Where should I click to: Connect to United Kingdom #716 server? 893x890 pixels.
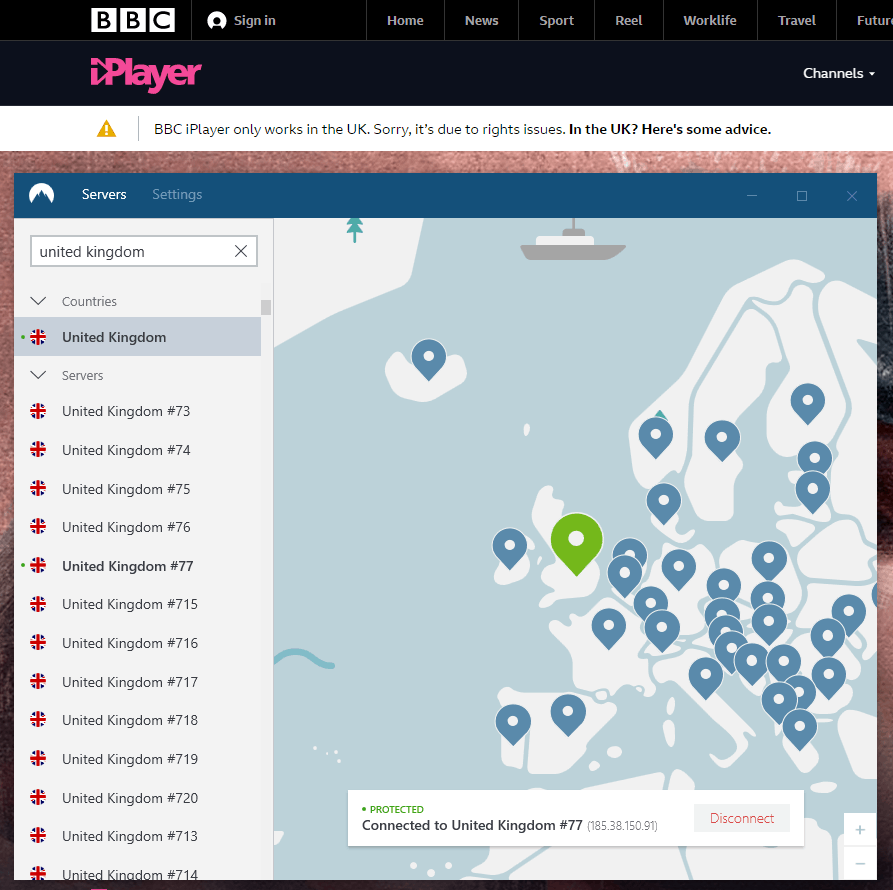click(x=138, y=643)
